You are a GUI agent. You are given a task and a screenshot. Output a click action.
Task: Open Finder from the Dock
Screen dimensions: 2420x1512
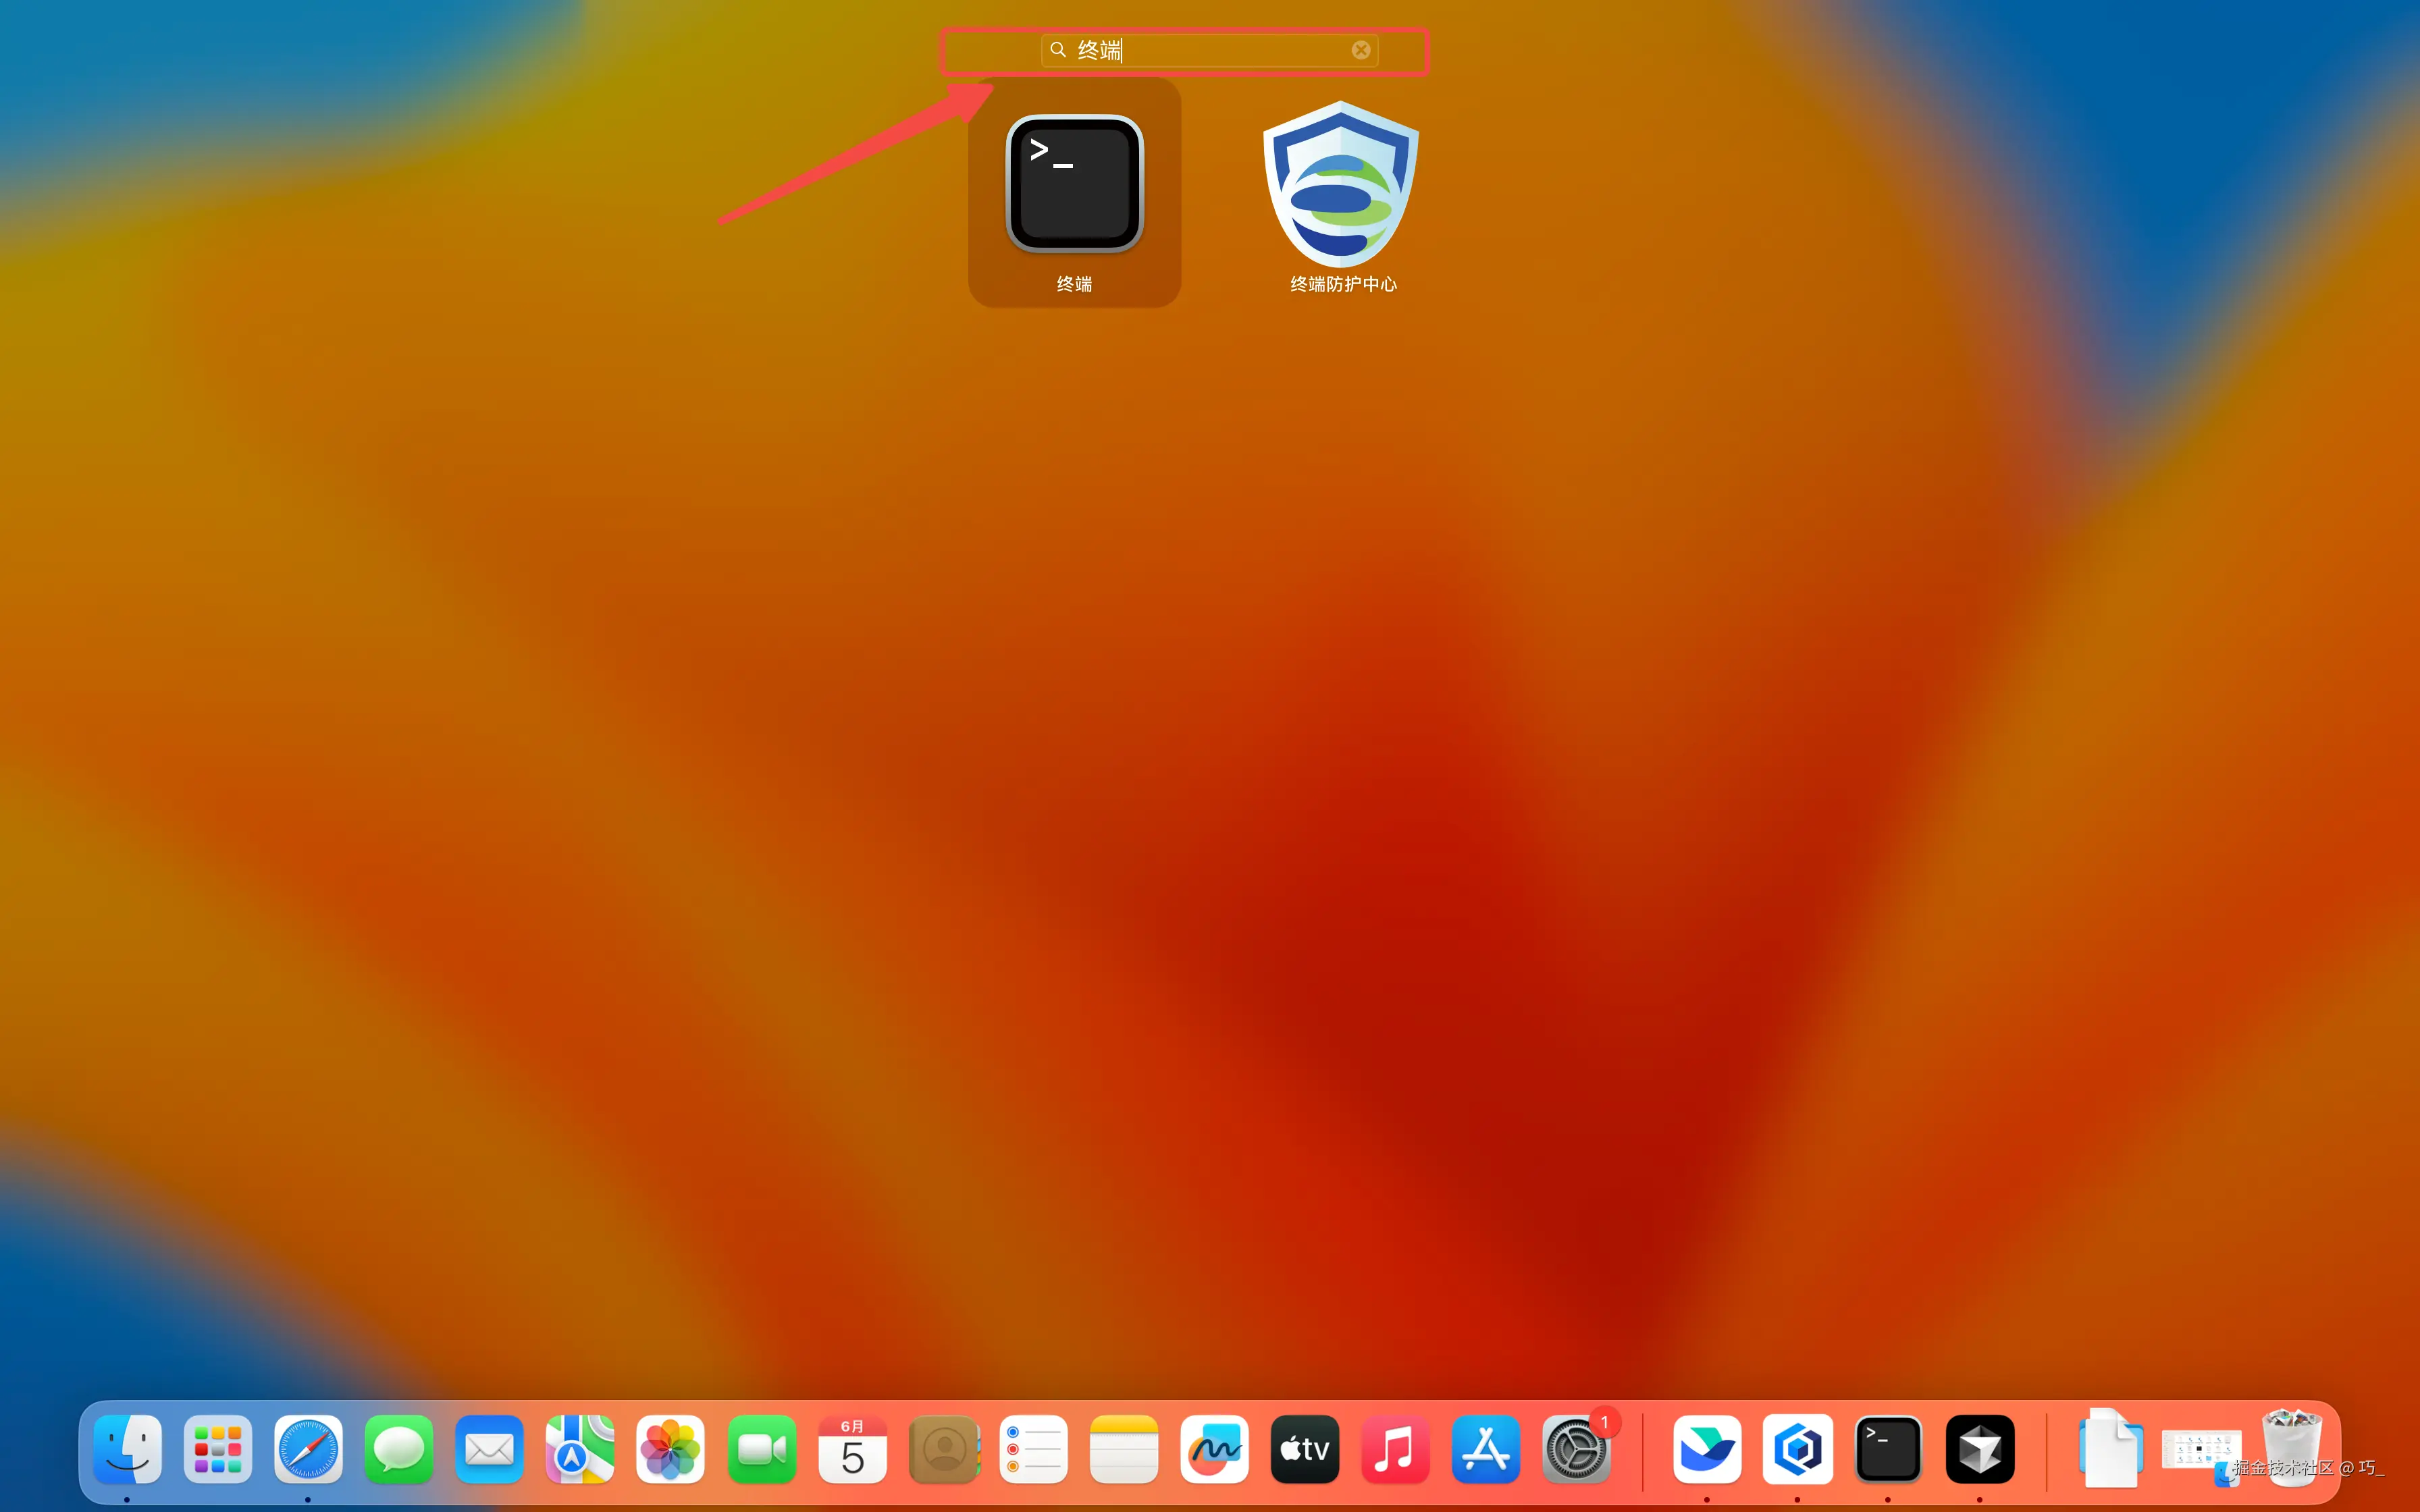(127, 1449)
